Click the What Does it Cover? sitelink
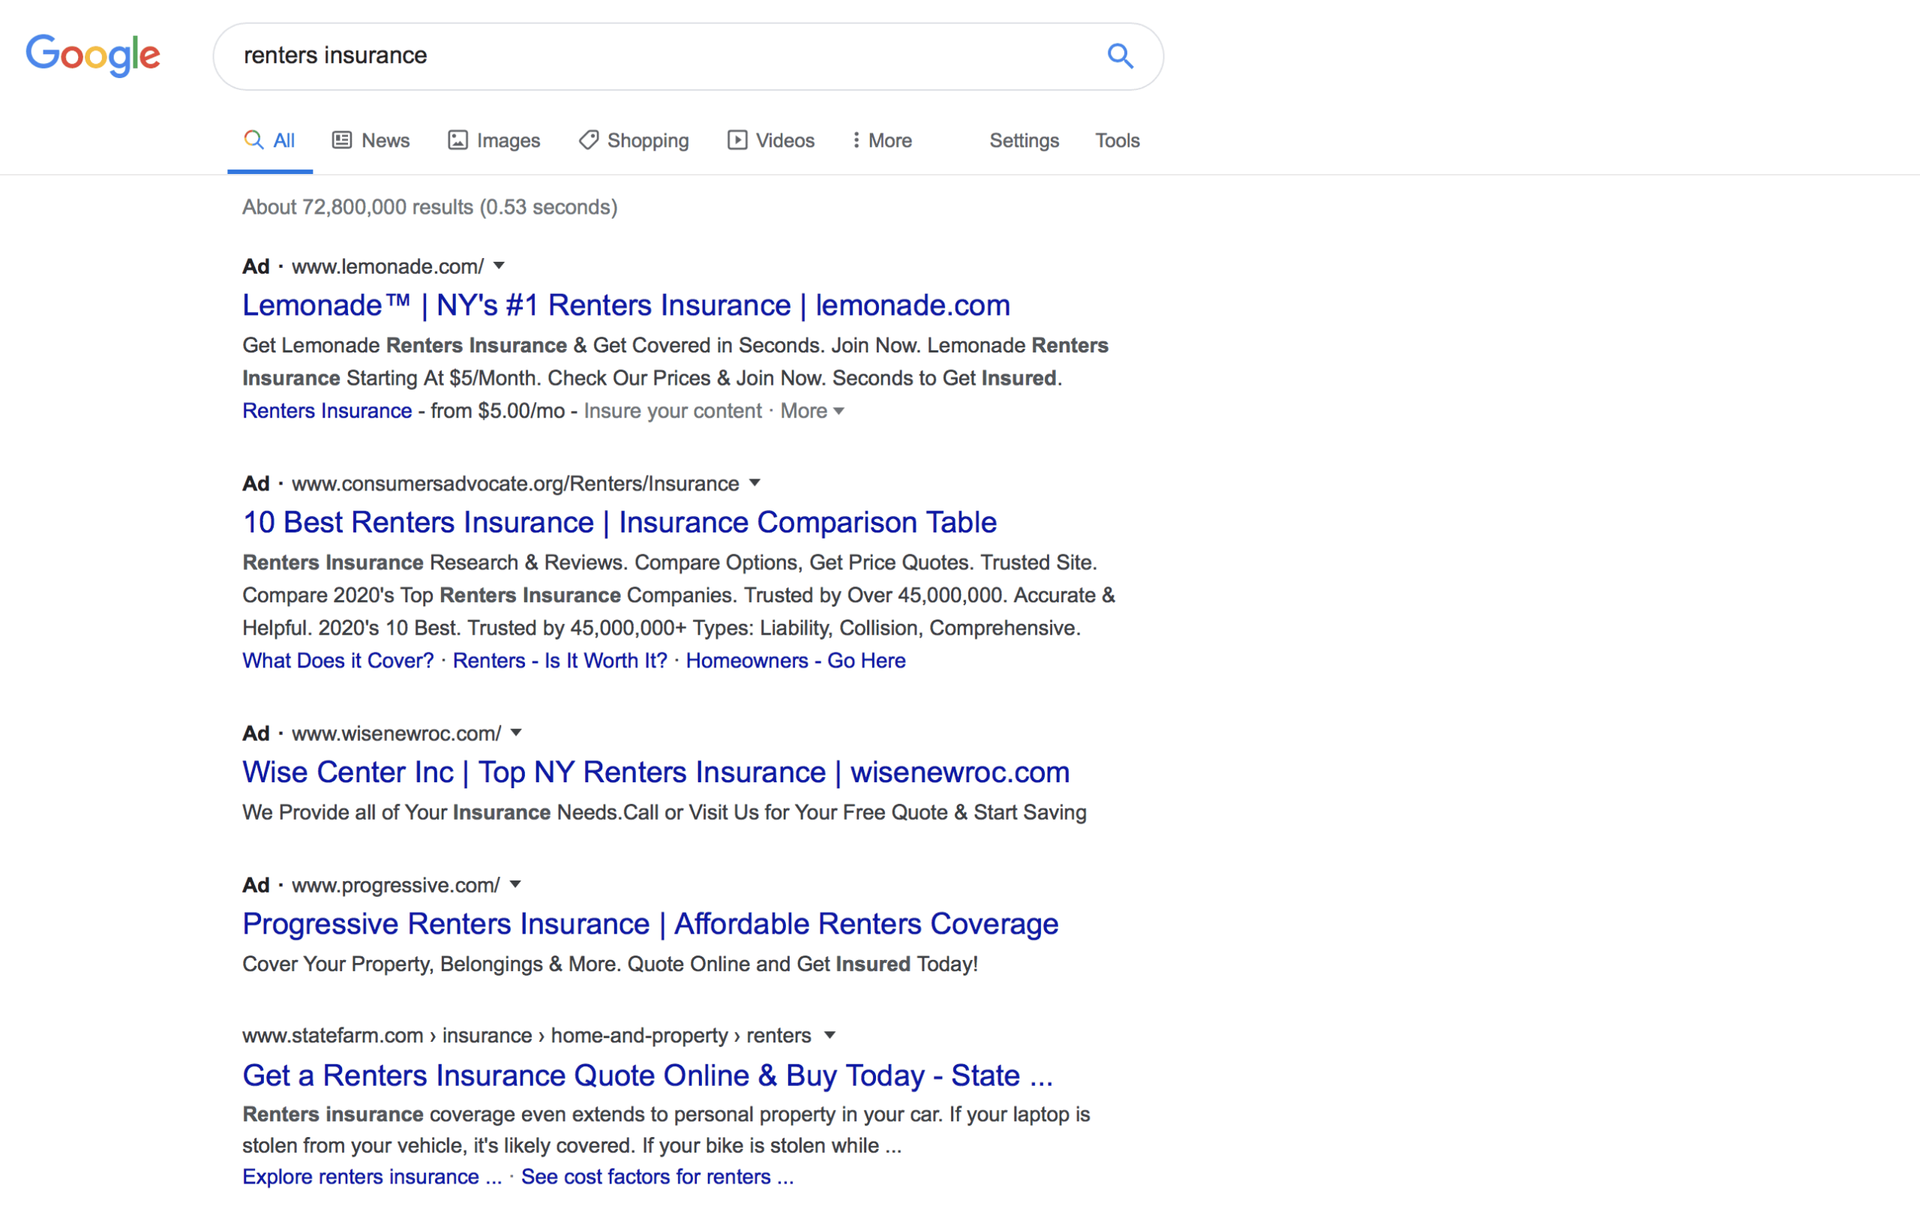This screenshot has width=1920, height=1227. pyautogui.click(x=337, y=660)
